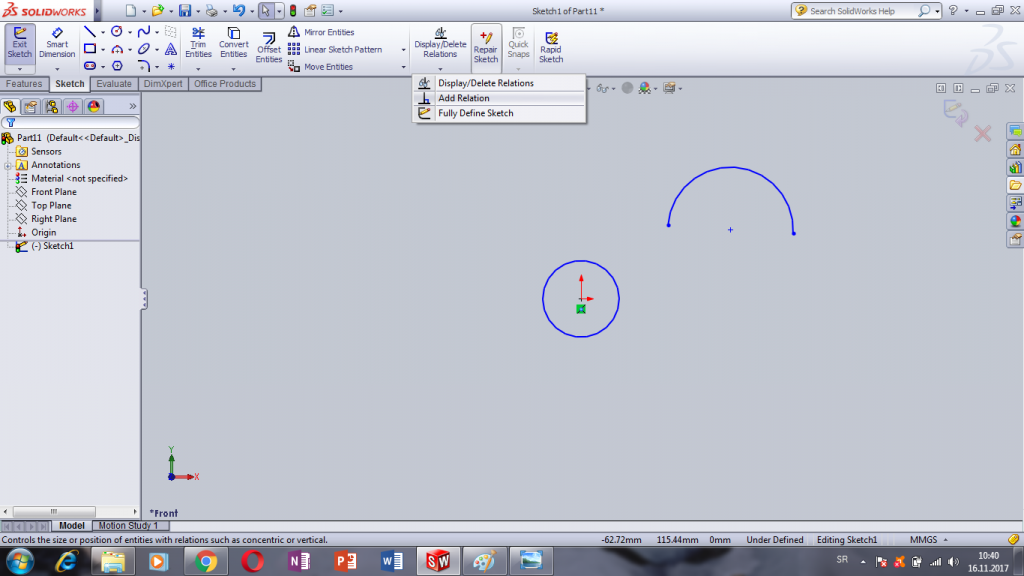
Task: Click the Rebuild traffic light icon
Action: point(293,10)
